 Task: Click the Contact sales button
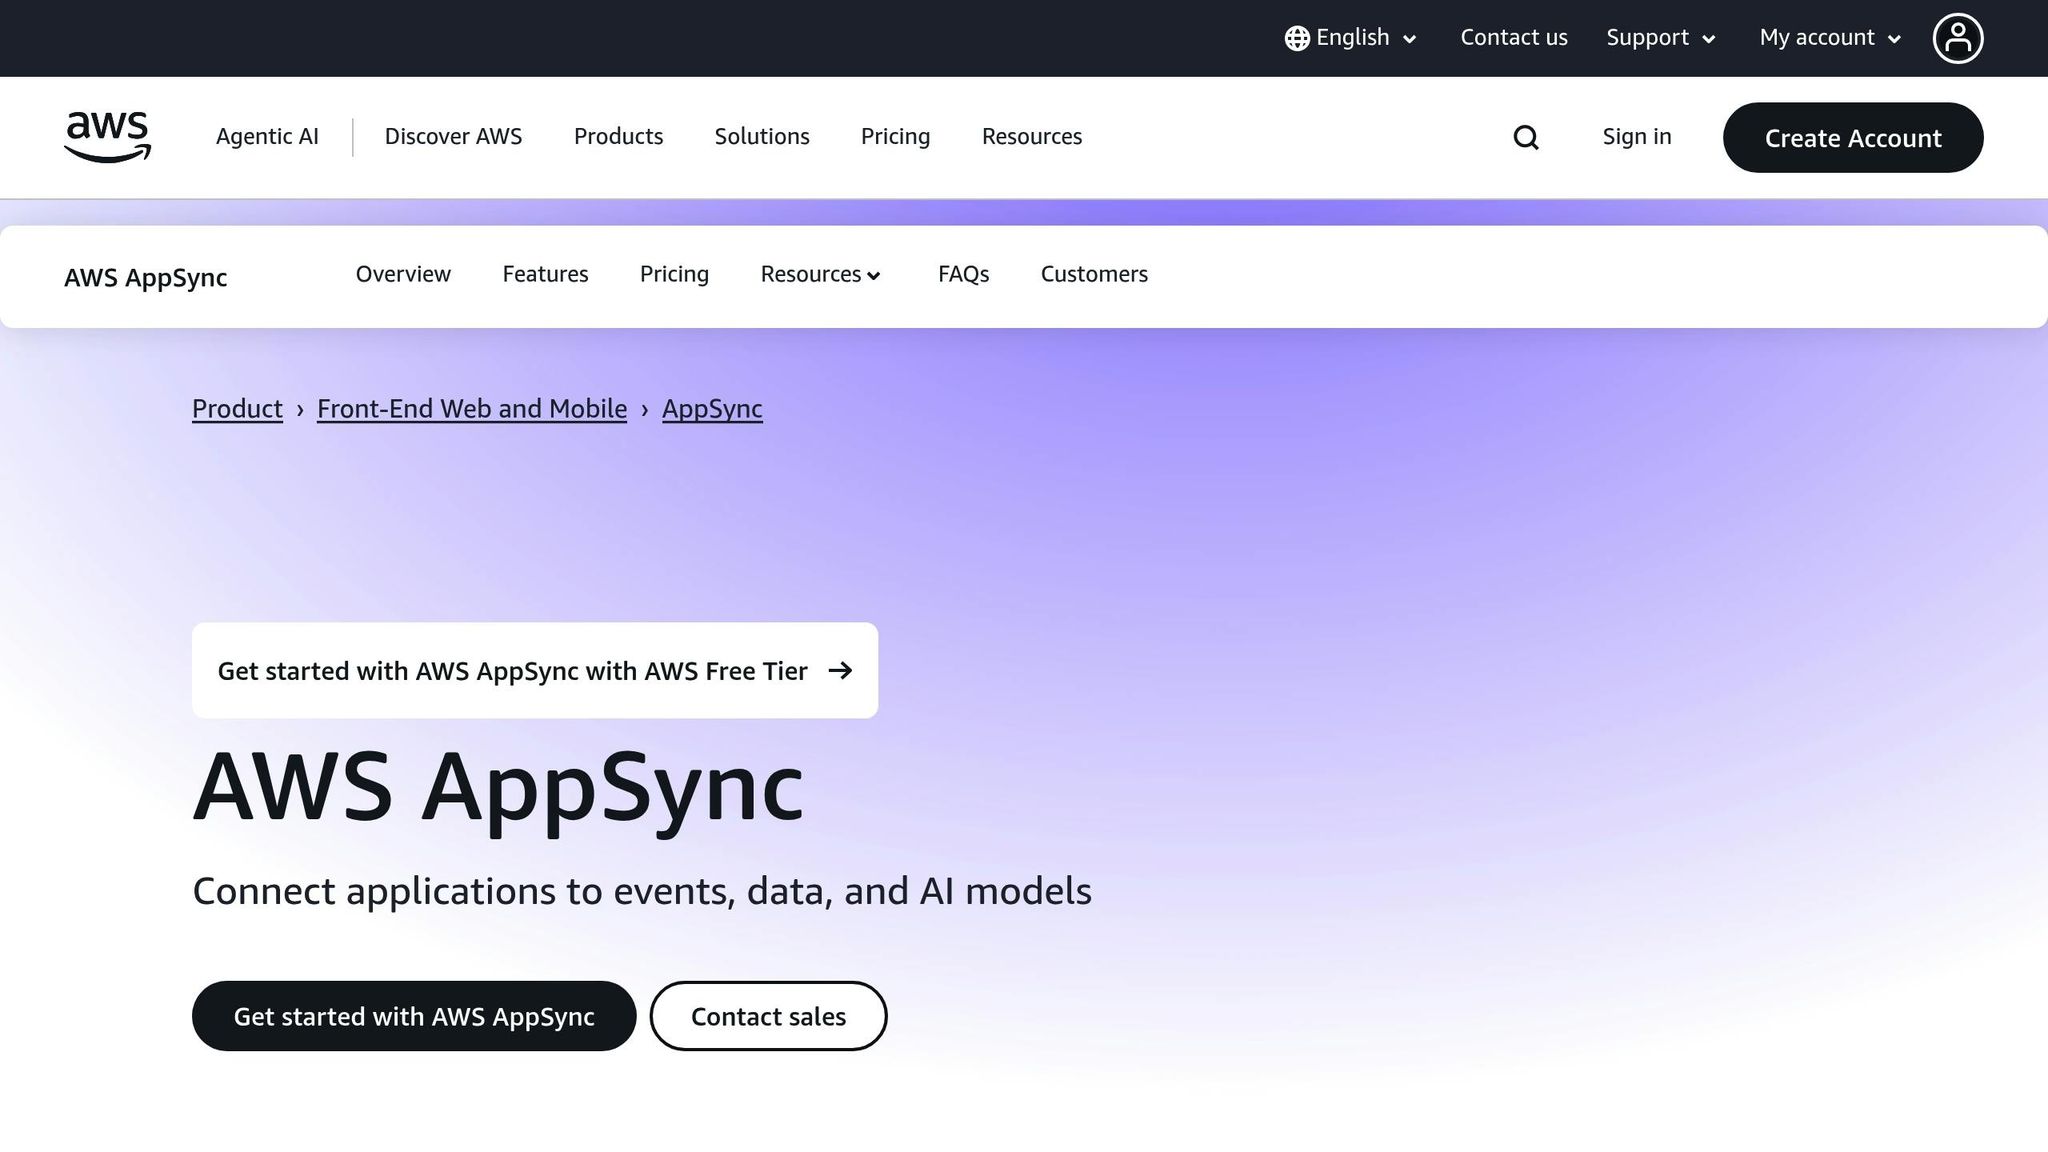768,1016
